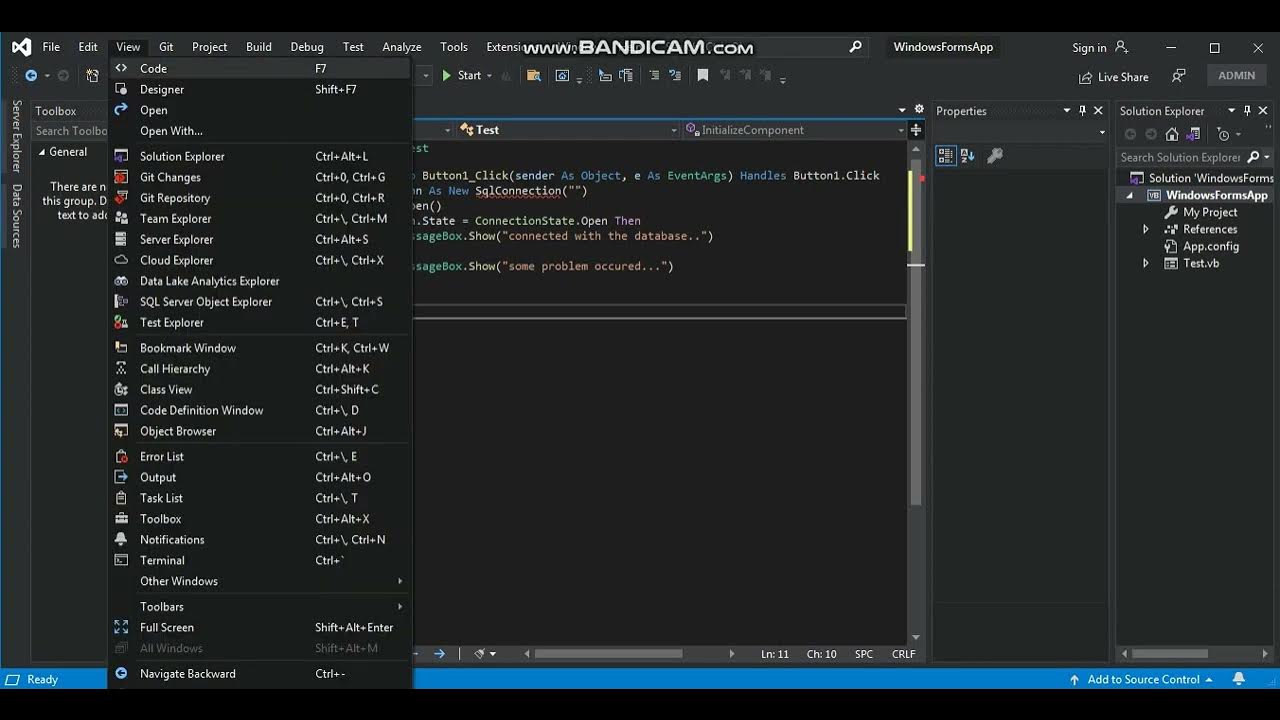Select App.config in Solution Explorer
Viewport: 1280px width, 720px height.
[1210, 246]
